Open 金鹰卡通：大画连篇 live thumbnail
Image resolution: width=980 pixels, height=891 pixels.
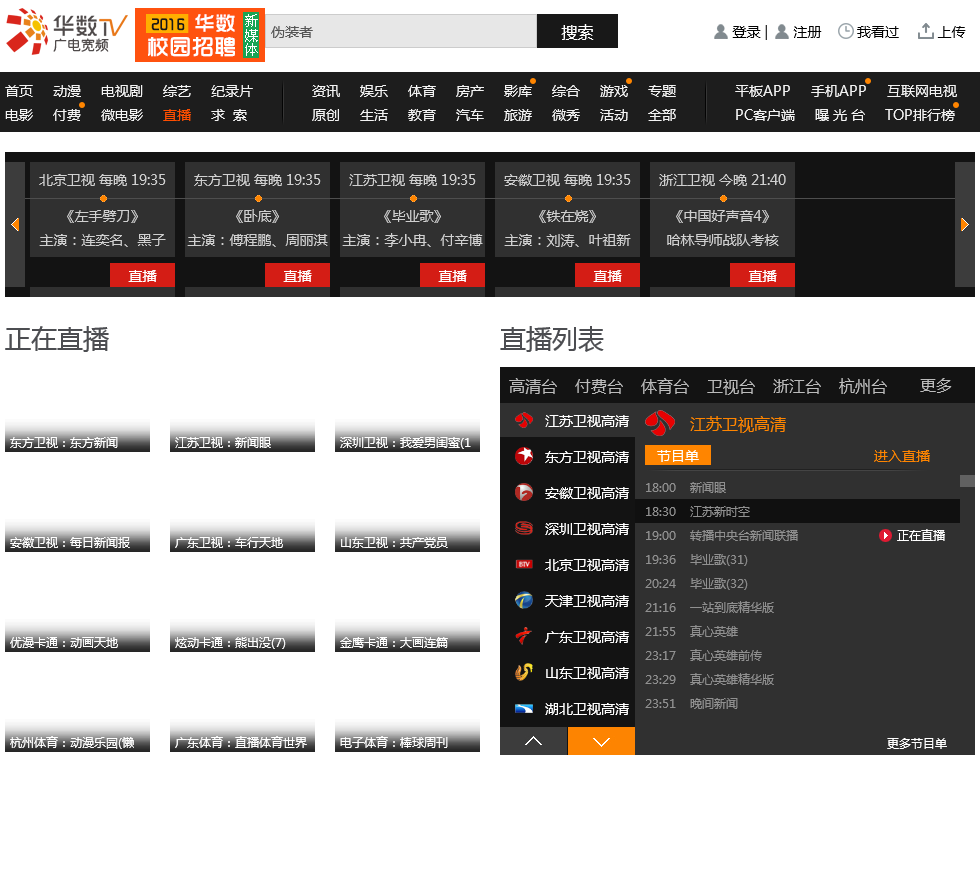408,611
